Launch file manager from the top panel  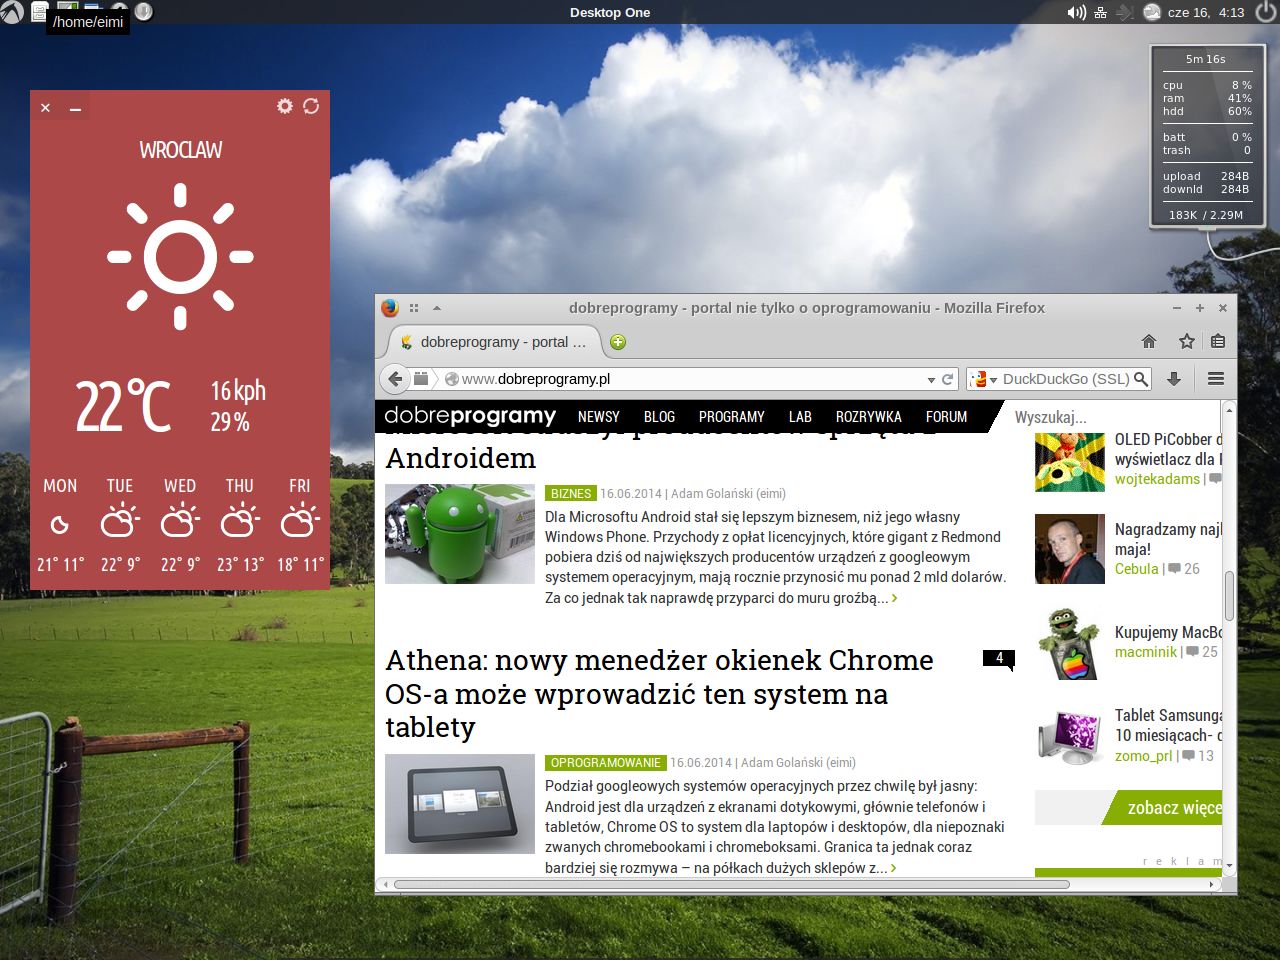tap(39, 11)
